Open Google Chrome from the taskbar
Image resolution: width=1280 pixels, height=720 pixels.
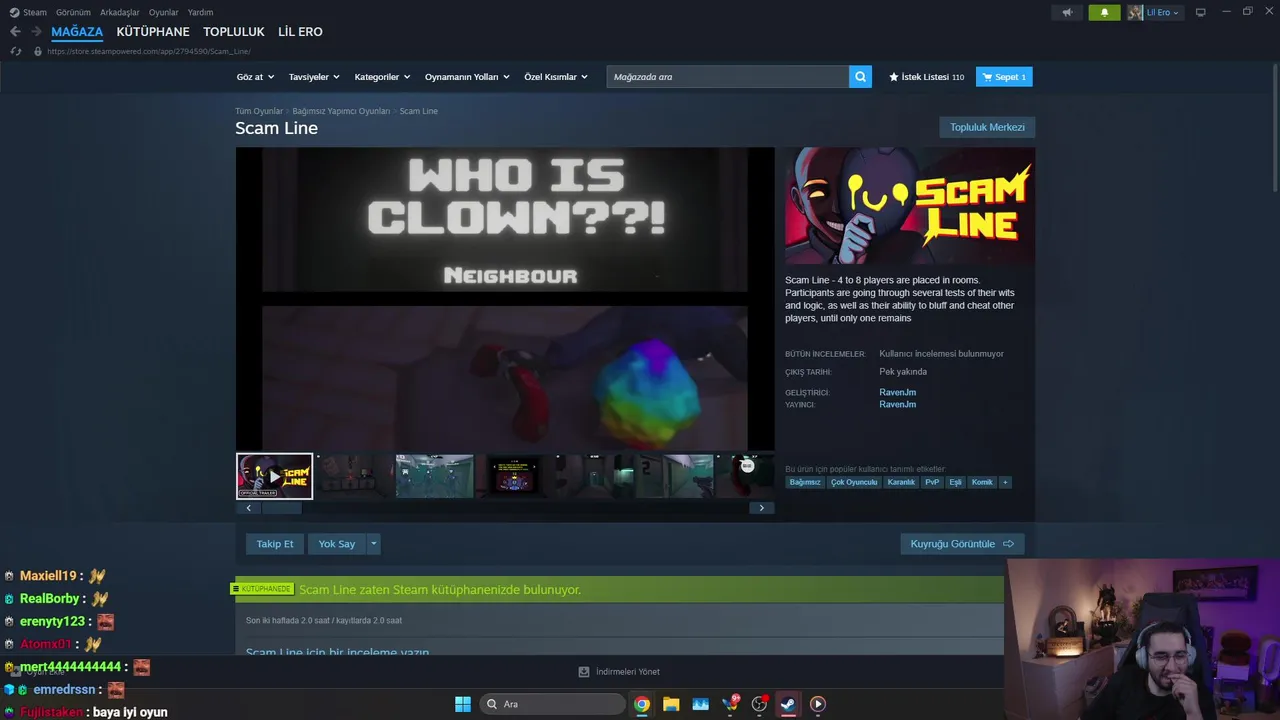(x=642, y=704)
